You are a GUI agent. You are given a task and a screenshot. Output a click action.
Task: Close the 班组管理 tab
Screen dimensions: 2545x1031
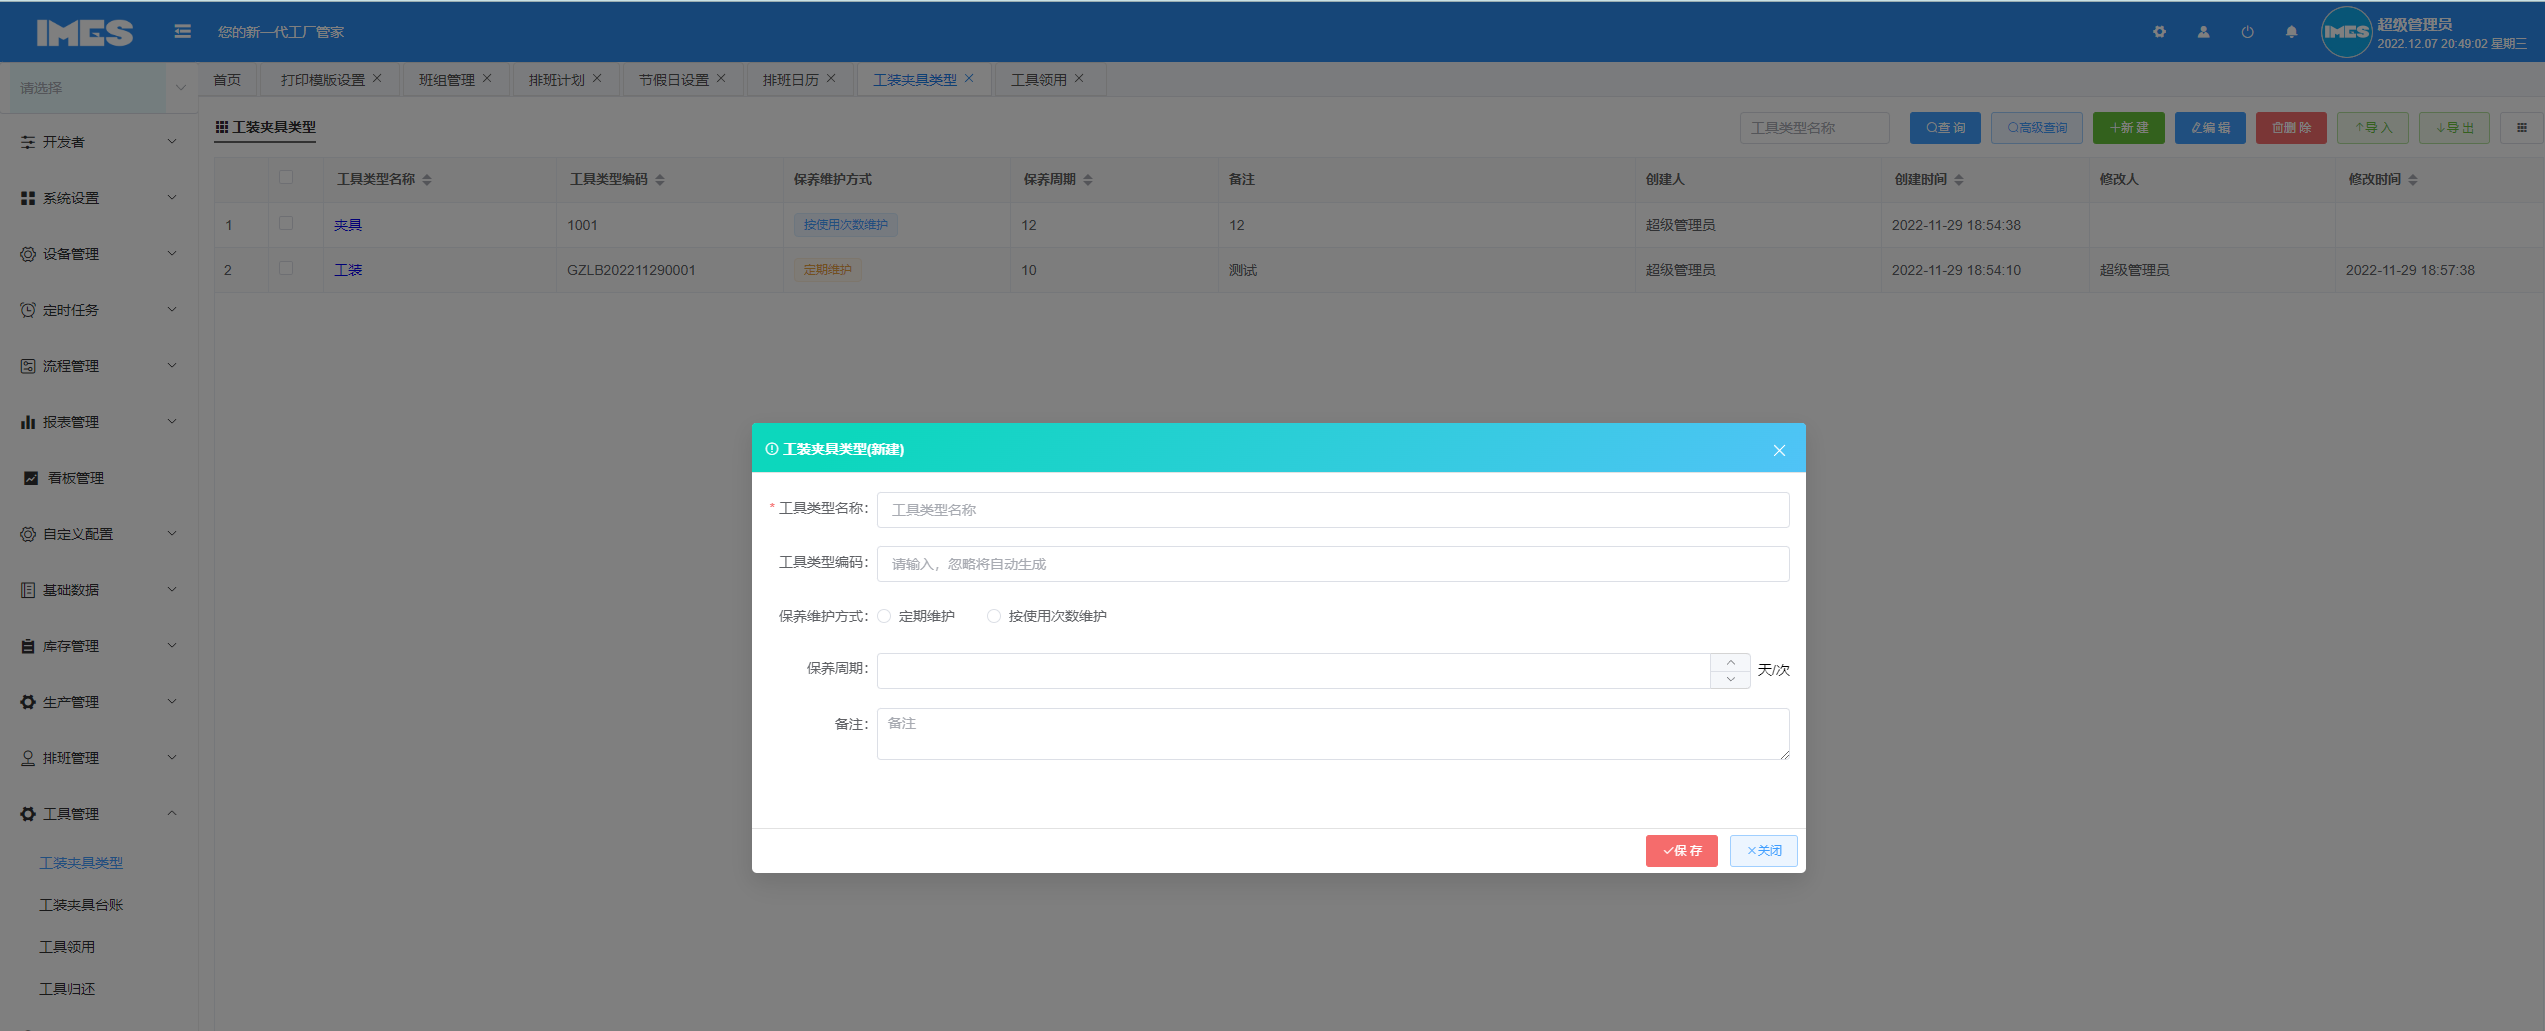pyautogui.click(x=487, y=78)
